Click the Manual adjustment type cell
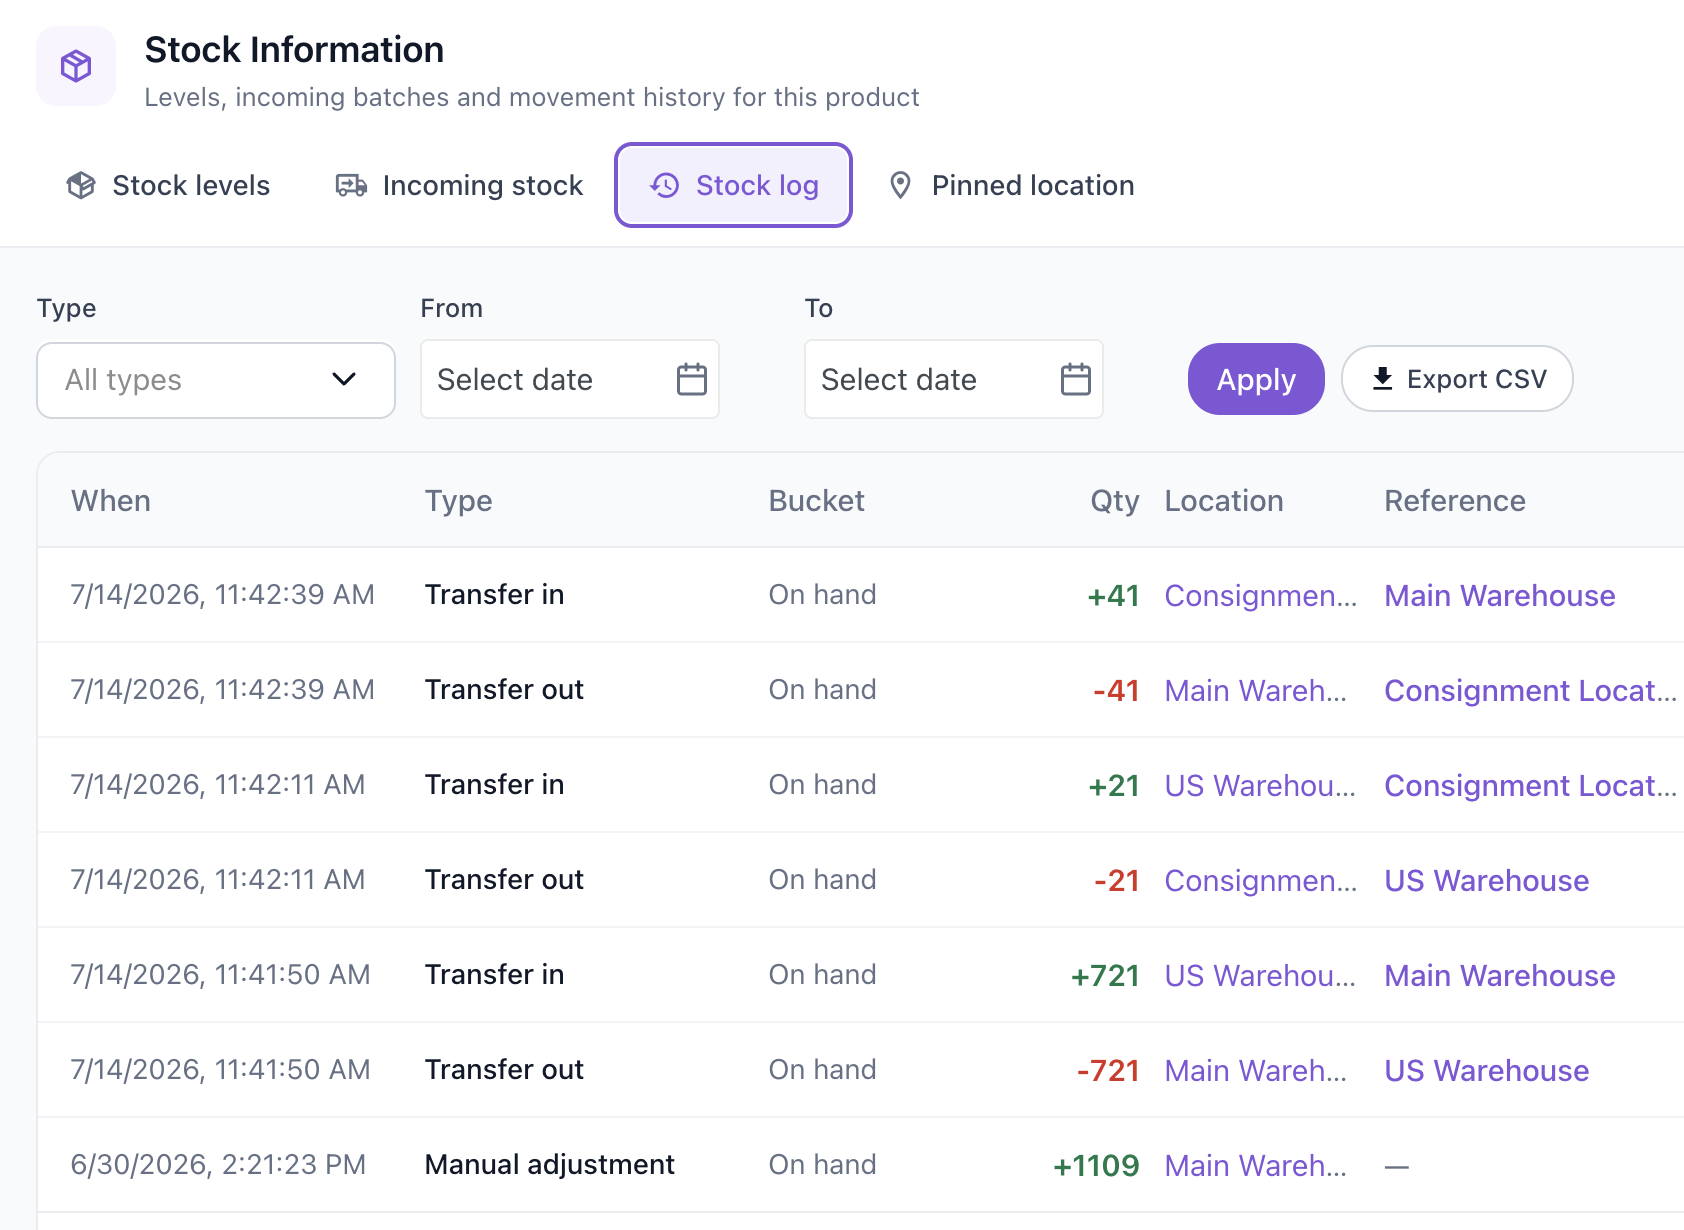1684x1230 pixels. tap(549, 1164)
